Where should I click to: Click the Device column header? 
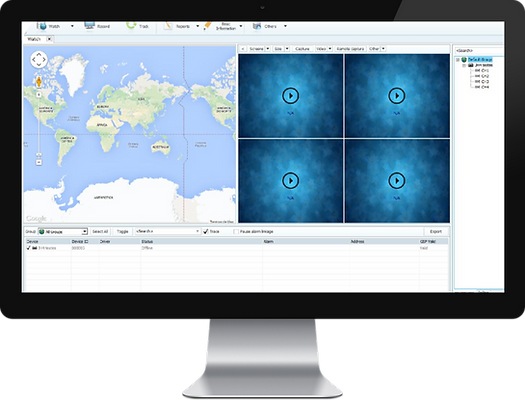point(48,241)
